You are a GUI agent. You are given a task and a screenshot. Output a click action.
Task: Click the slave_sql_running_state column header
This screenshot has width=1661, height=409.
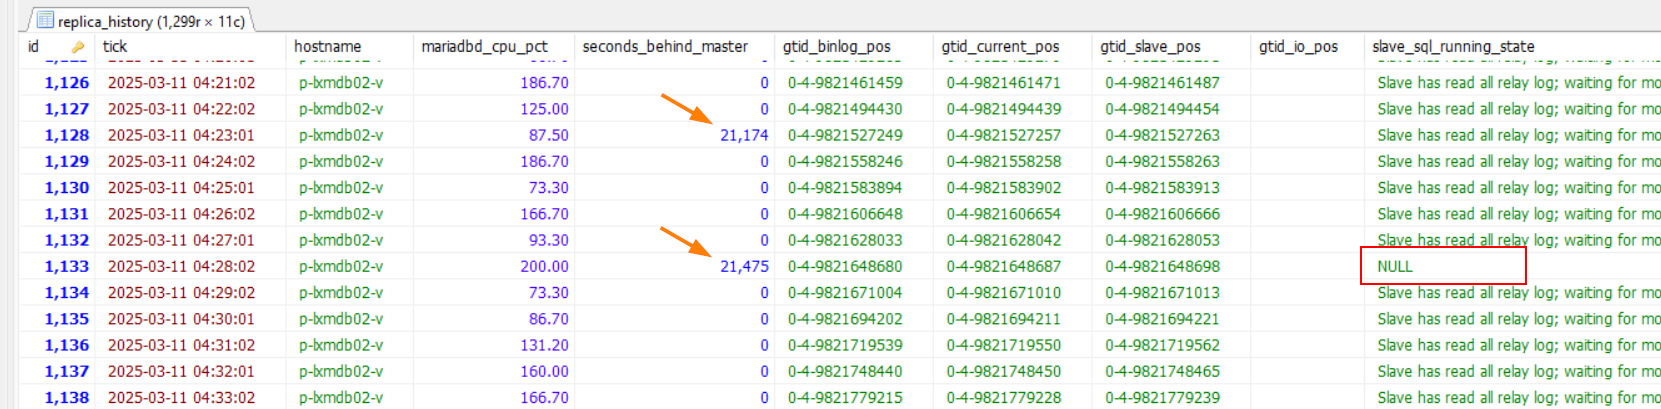point(1453,46)
